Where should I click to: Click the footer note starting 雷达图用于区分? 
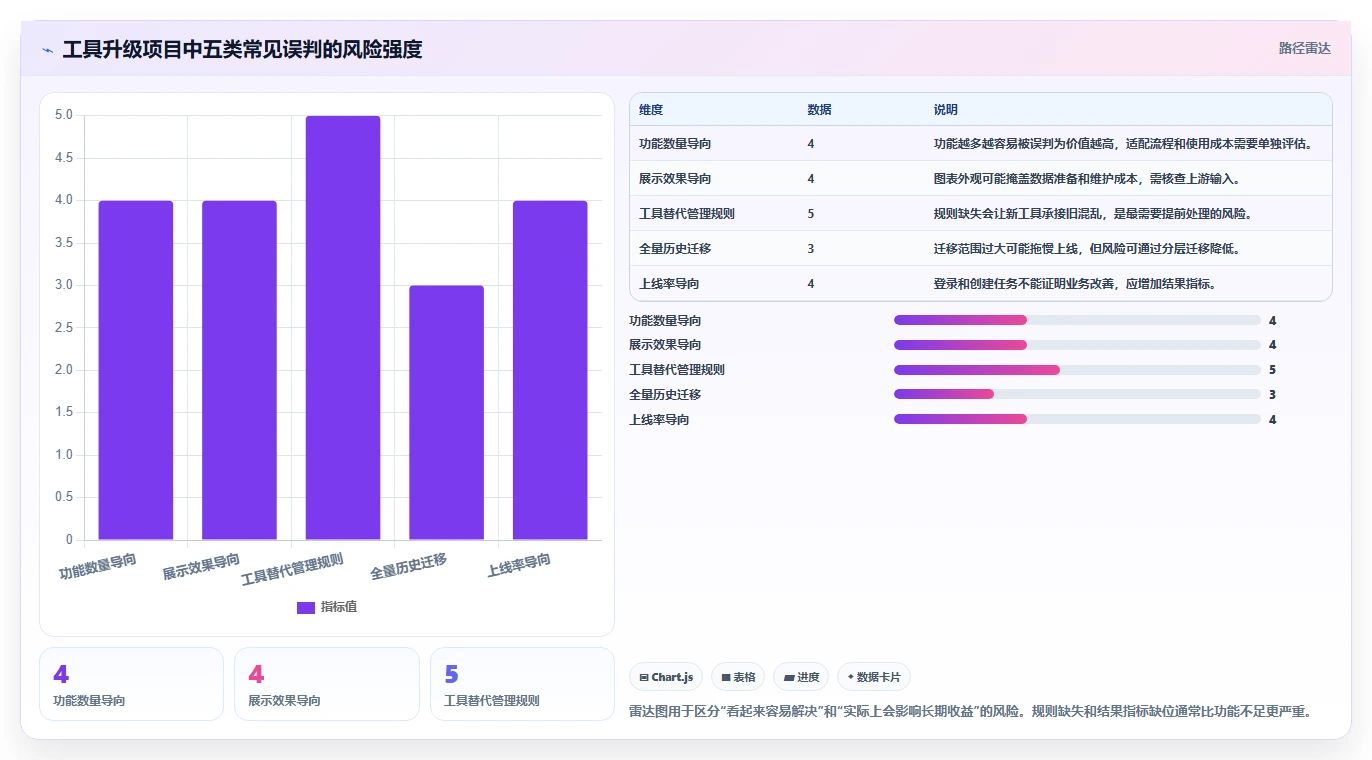[970, 712]
